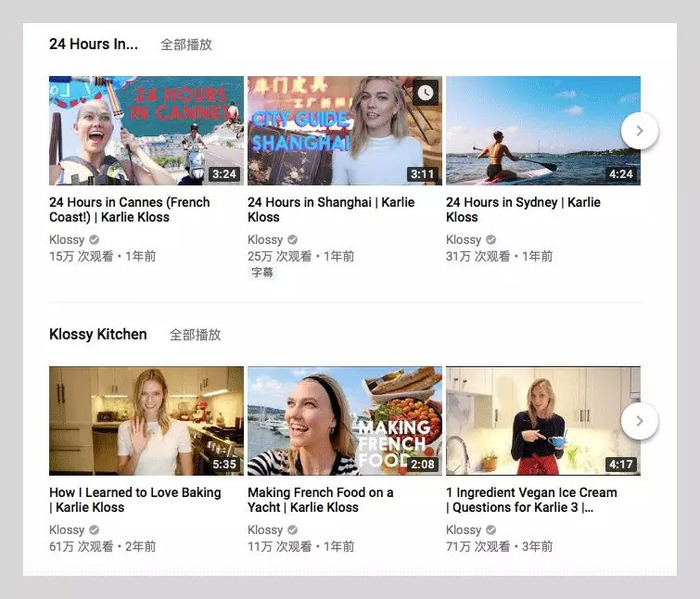
Task: Click verified badge under the Baking video
Action: 94,530
